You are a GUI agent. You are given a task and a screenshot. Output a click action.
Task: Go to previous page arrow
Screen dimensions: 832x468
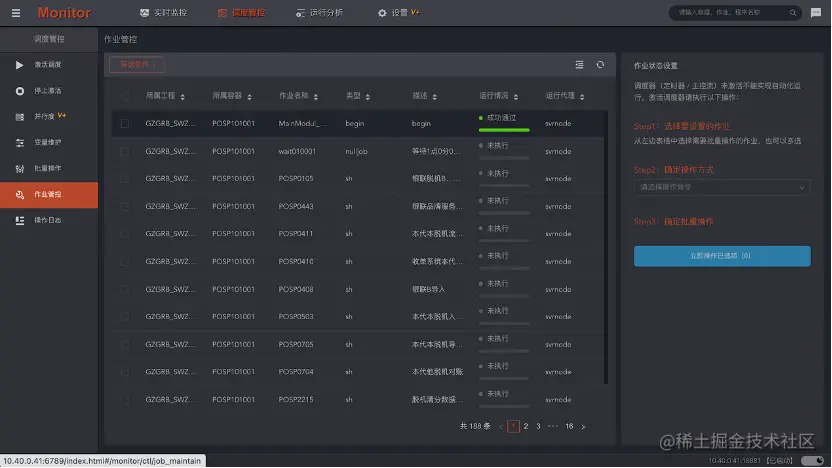click(x=500, y=427)
